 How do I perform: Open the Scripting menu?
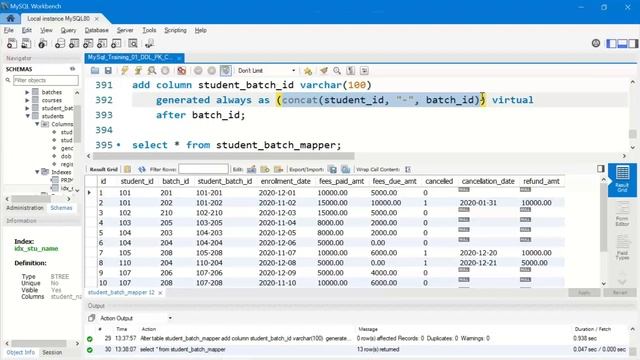click(175, 30)
